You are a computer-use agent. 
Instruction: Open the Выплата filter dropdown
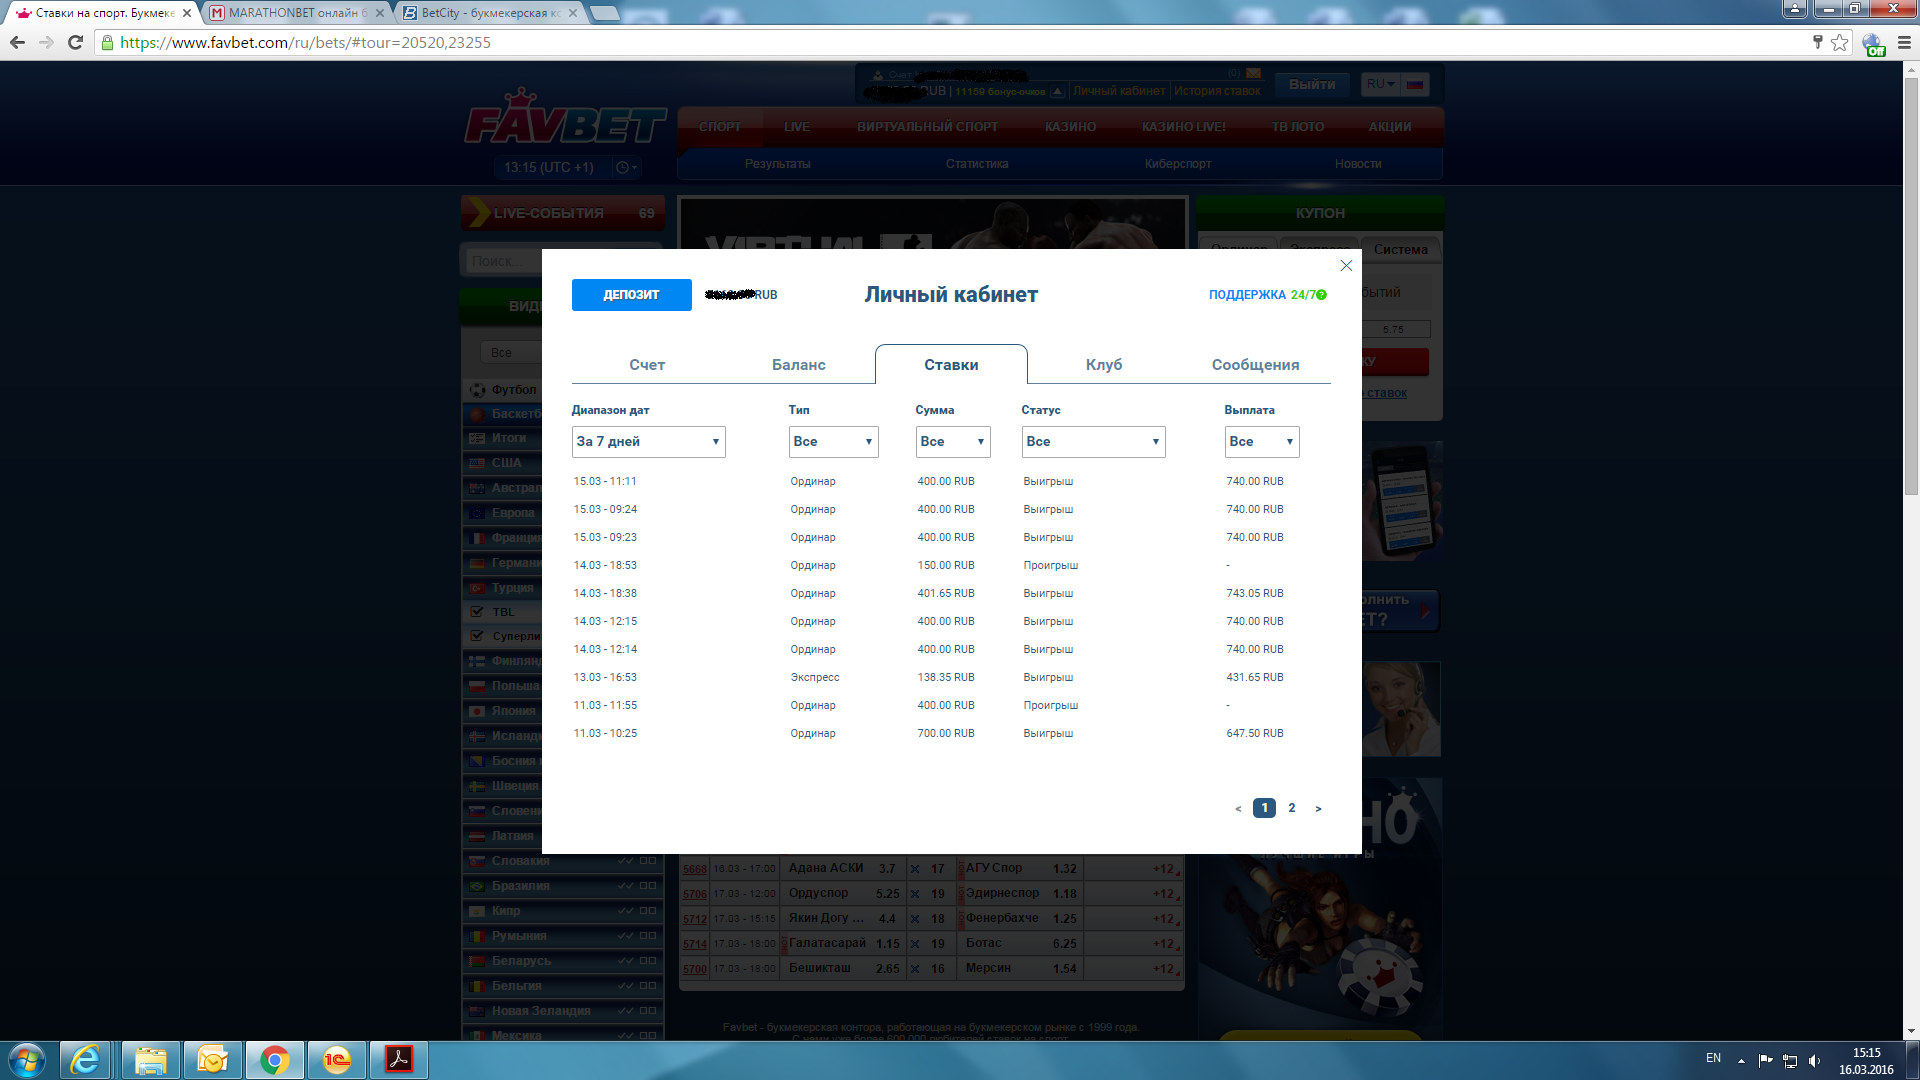[x=1262, y=442]
